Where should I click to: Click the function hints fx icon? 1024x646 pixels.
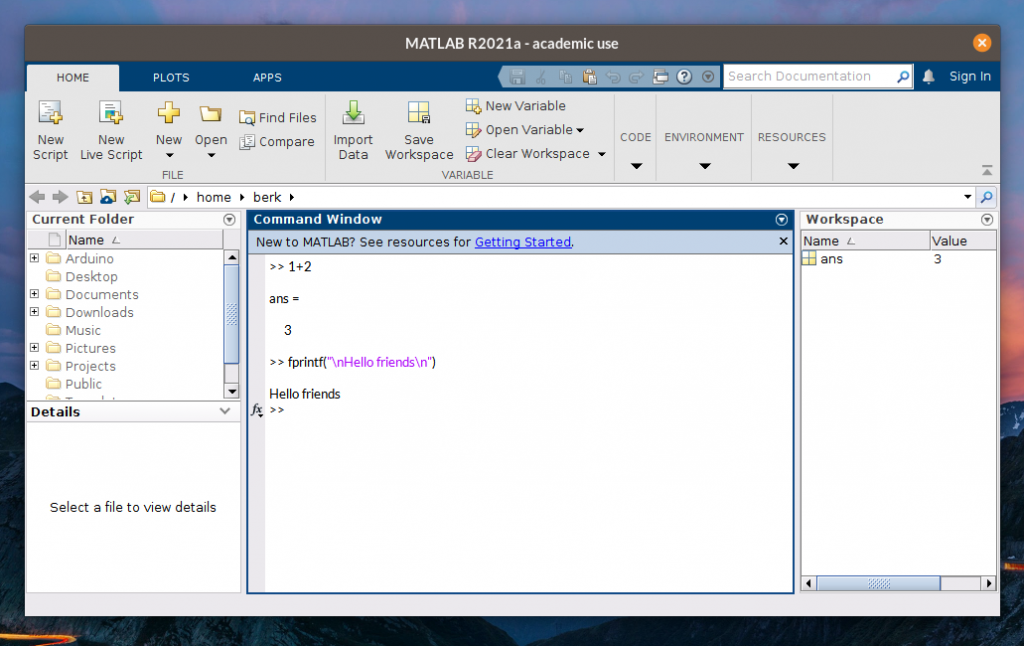(x=258, y=410)
